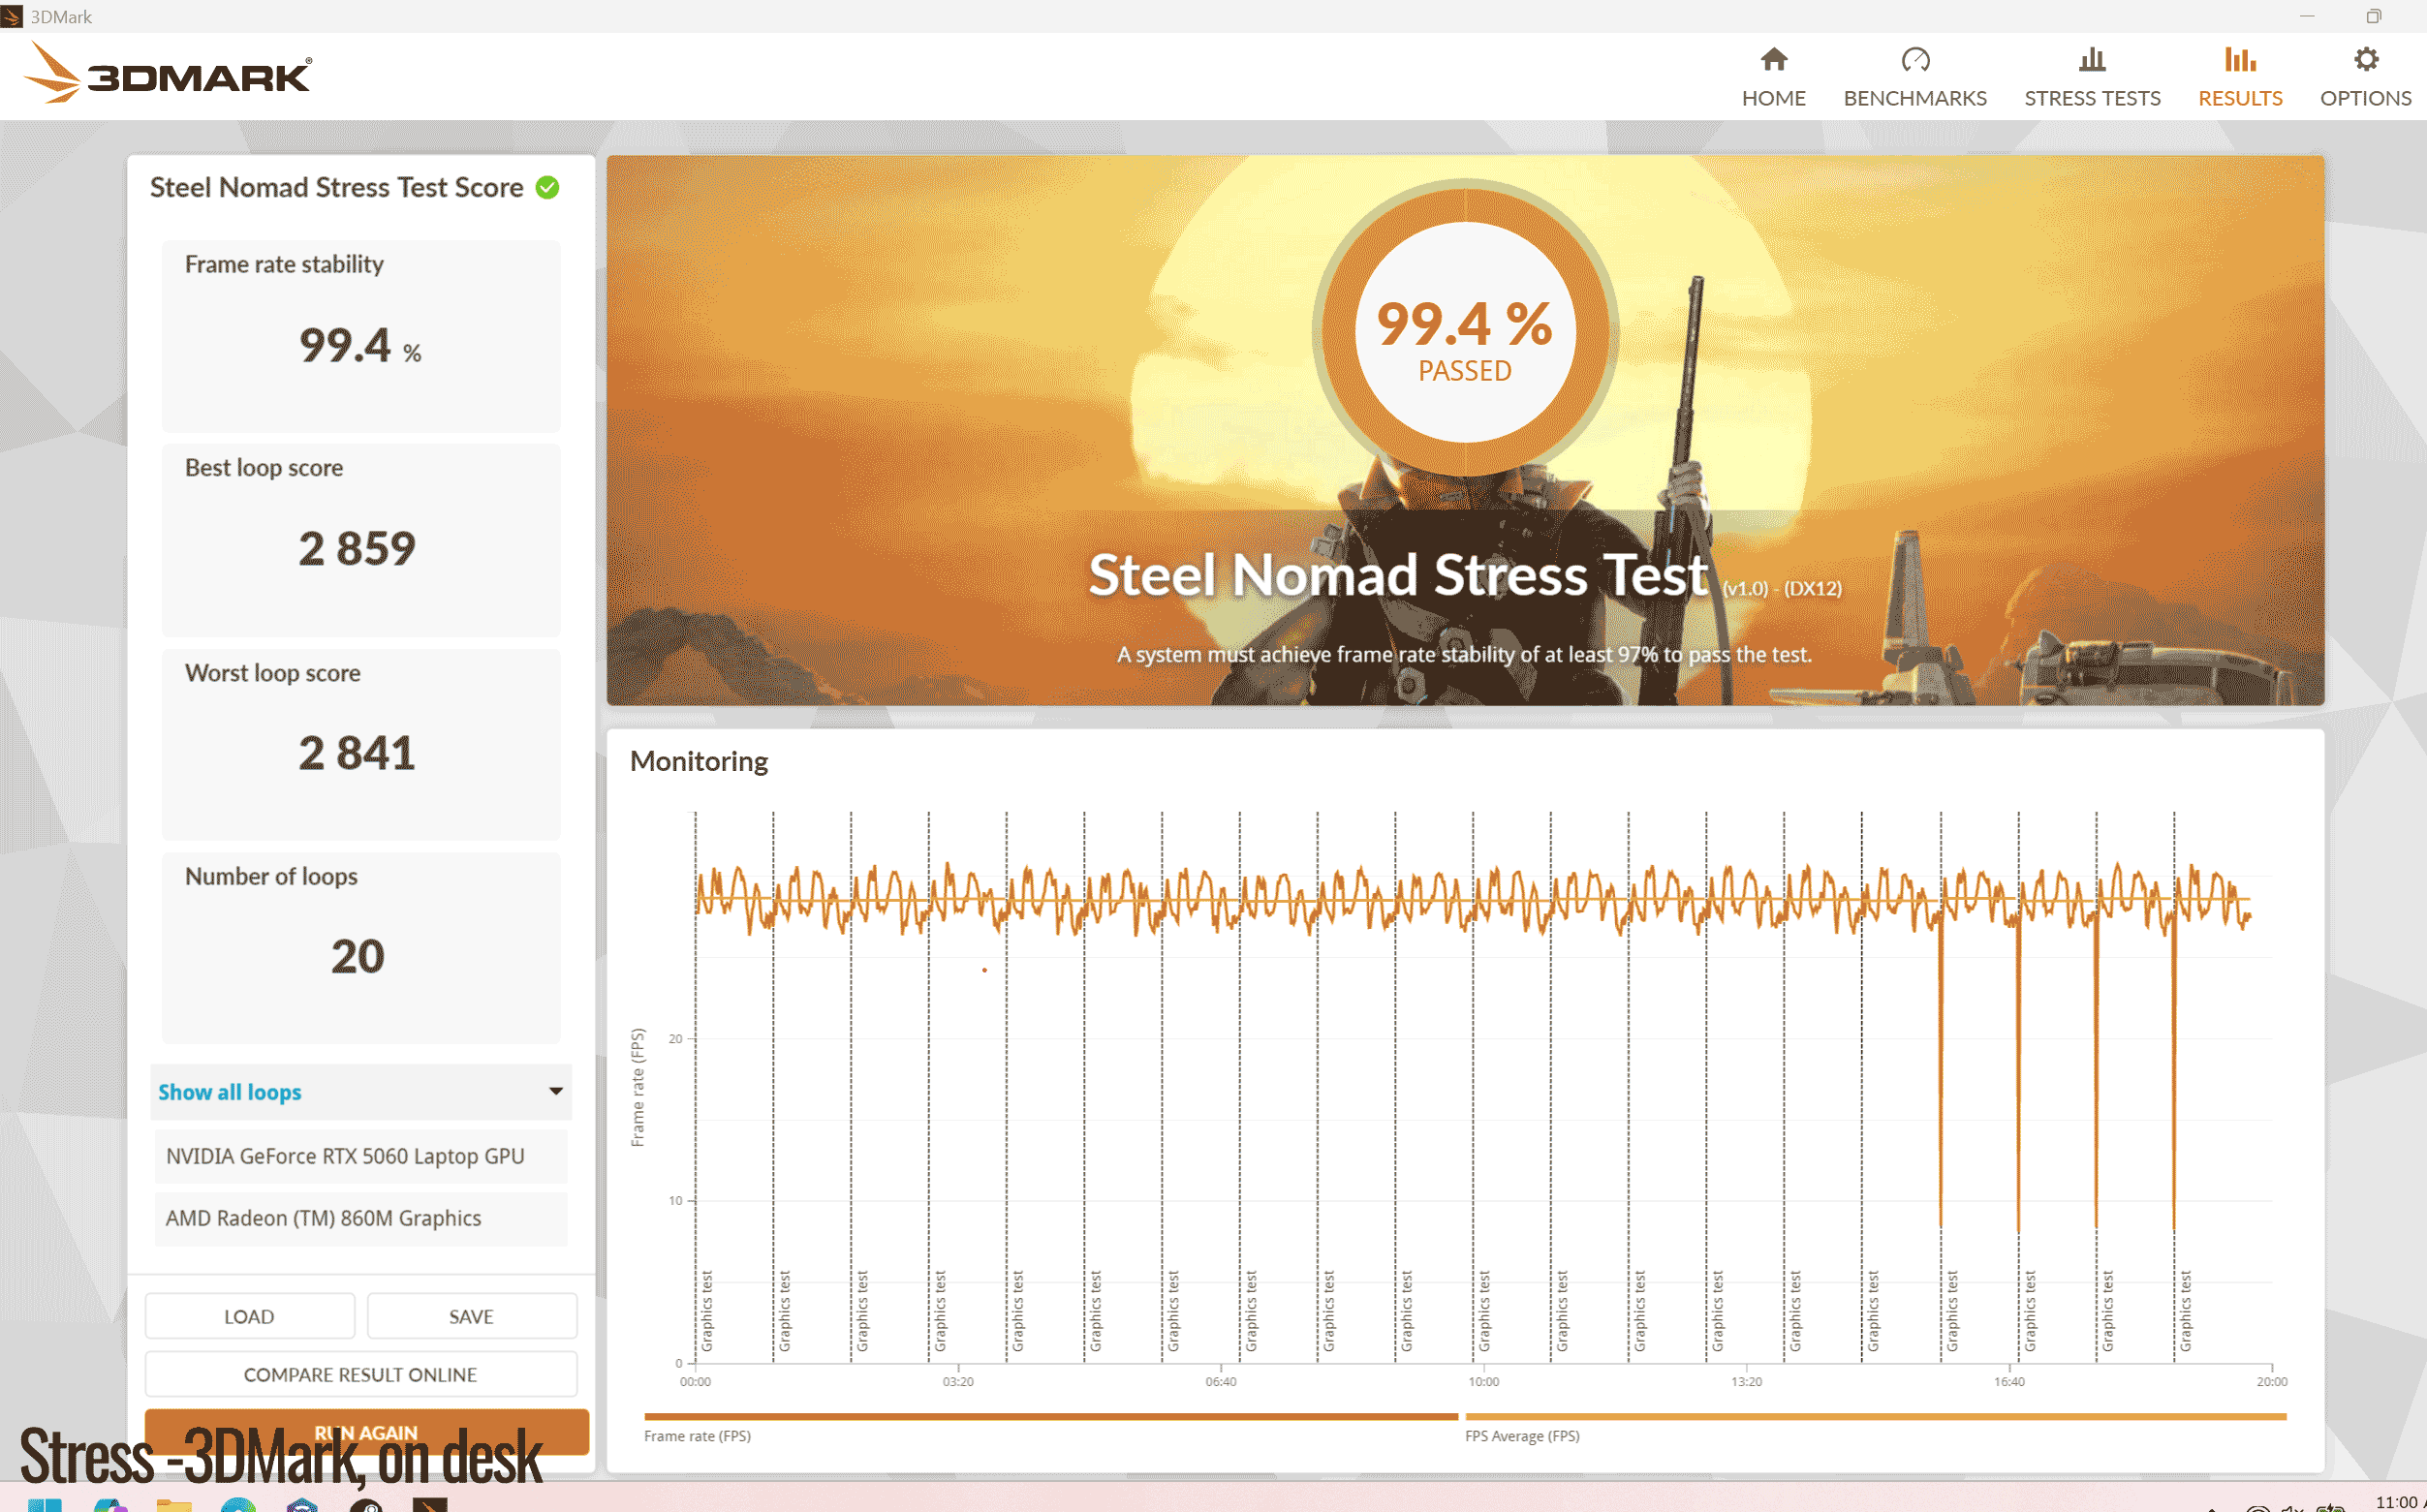Image resolution: width=2427 pixels, height=1512 pixels.
Task: Click the 97% pass requirement note
Action: pyautogui.click(x=1464, y=654)
